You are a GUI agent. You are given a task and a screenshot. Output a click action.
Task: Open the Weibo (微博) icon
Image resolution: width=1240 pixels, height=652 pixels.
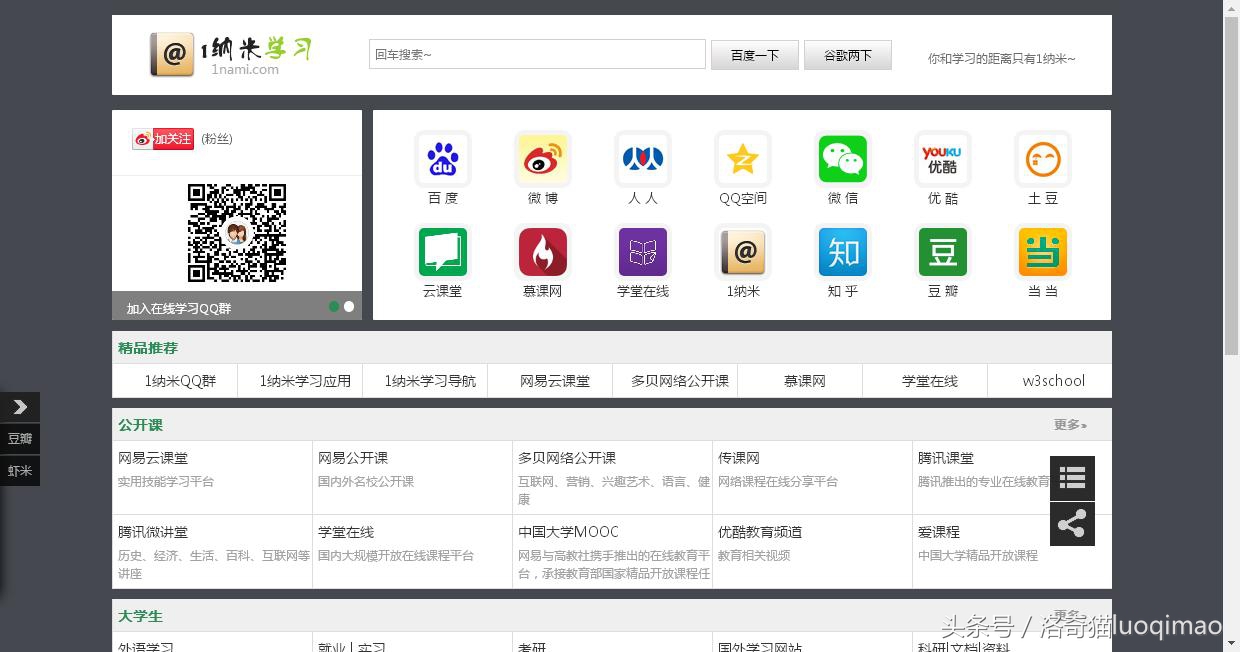click(543, 159)
